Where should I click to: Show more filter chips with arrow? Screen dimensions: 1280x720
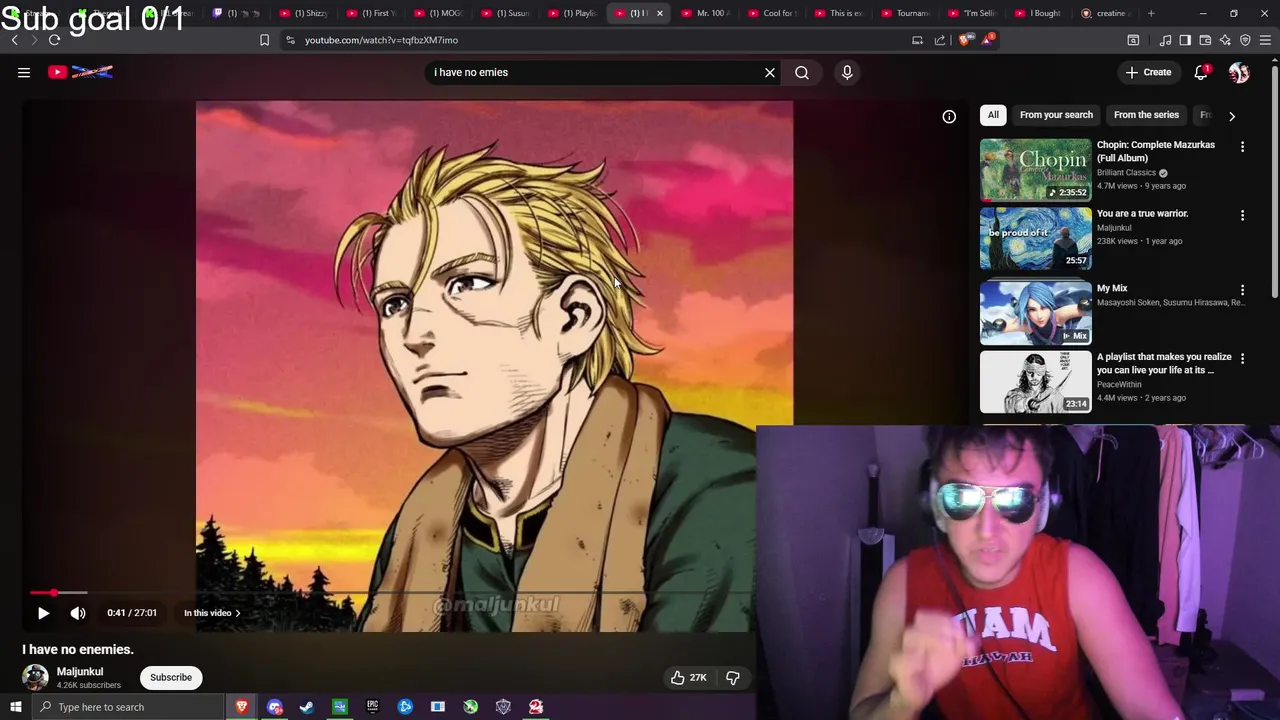point(1232,116)
